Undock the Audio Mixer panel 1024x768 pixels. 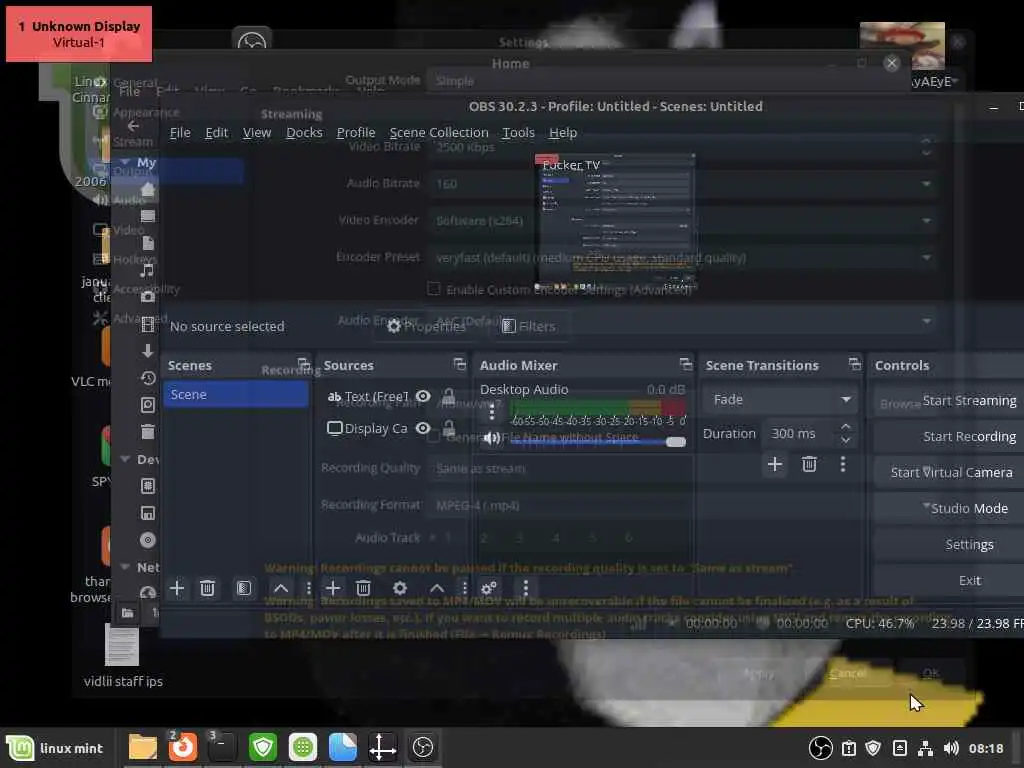686,364
